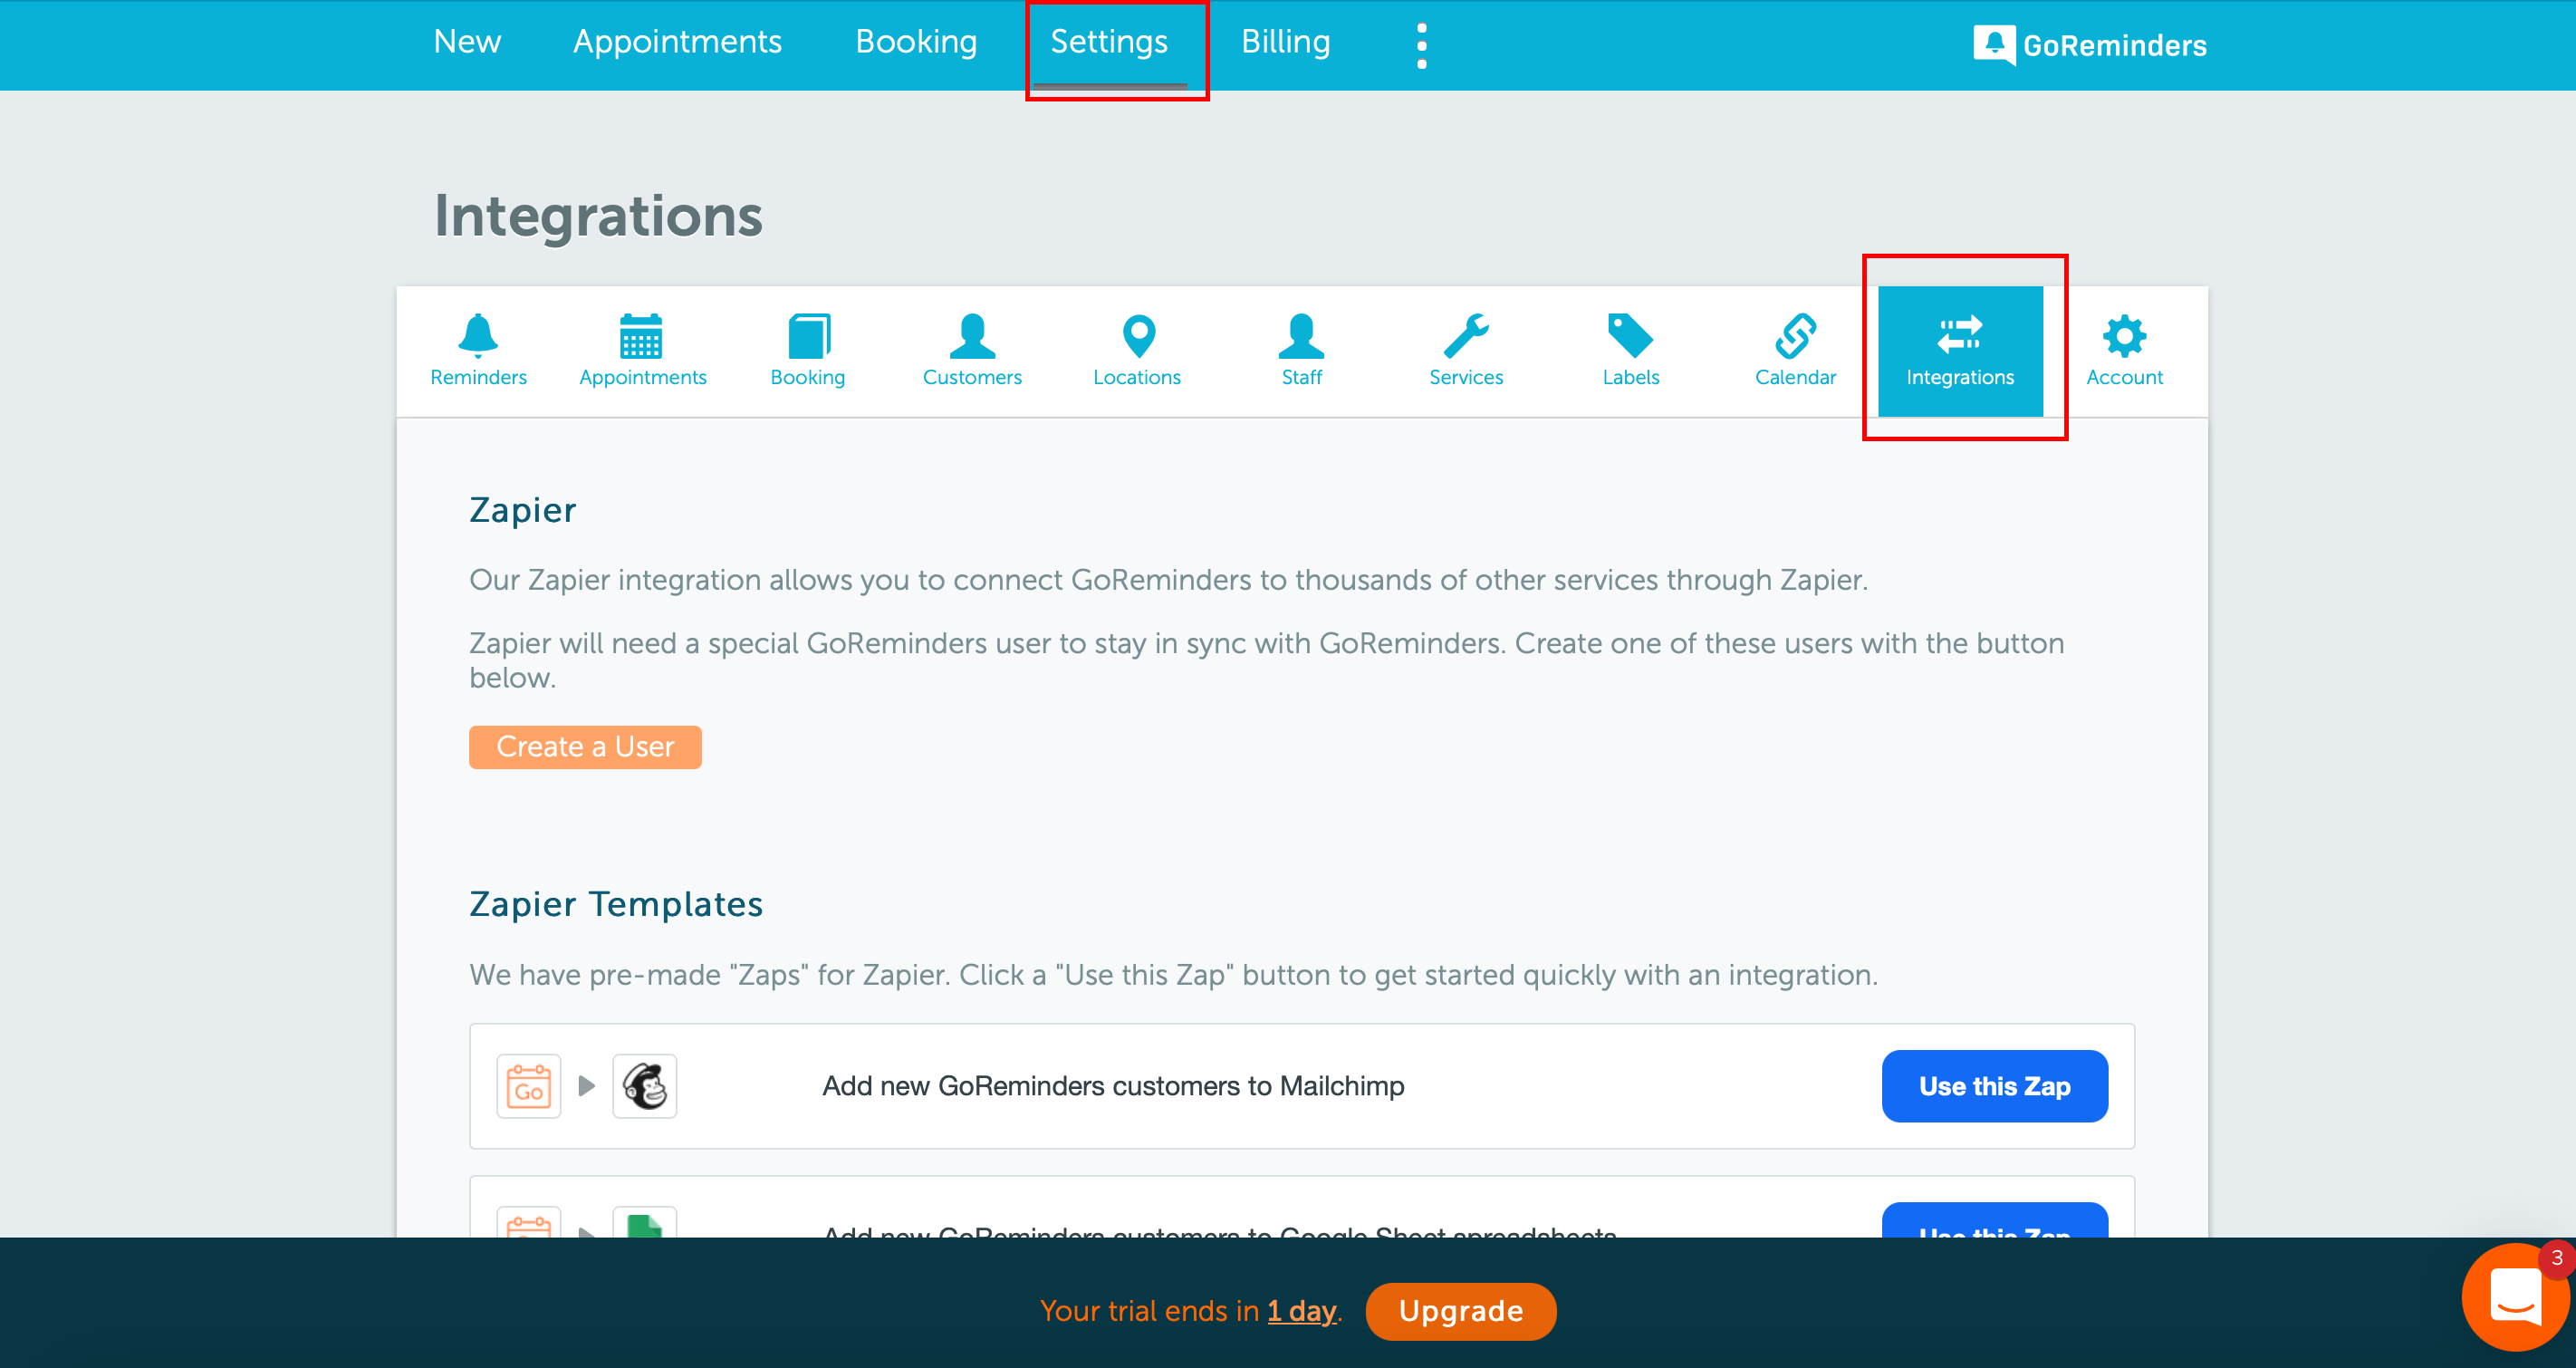Click the GoReminders brand name text
Viewport: 2576px width, 1368px height.
click(x=2114, y=45)
